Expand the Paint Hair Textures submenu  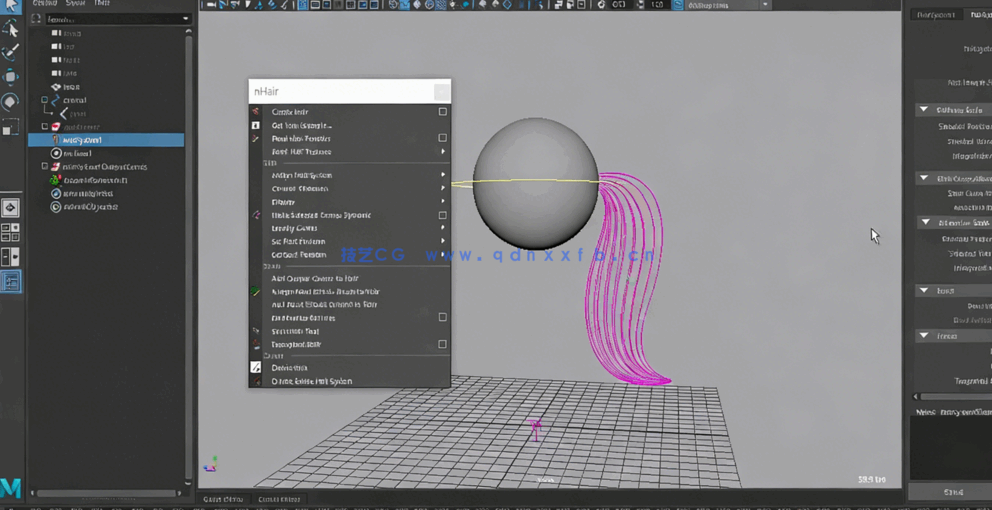443,152
